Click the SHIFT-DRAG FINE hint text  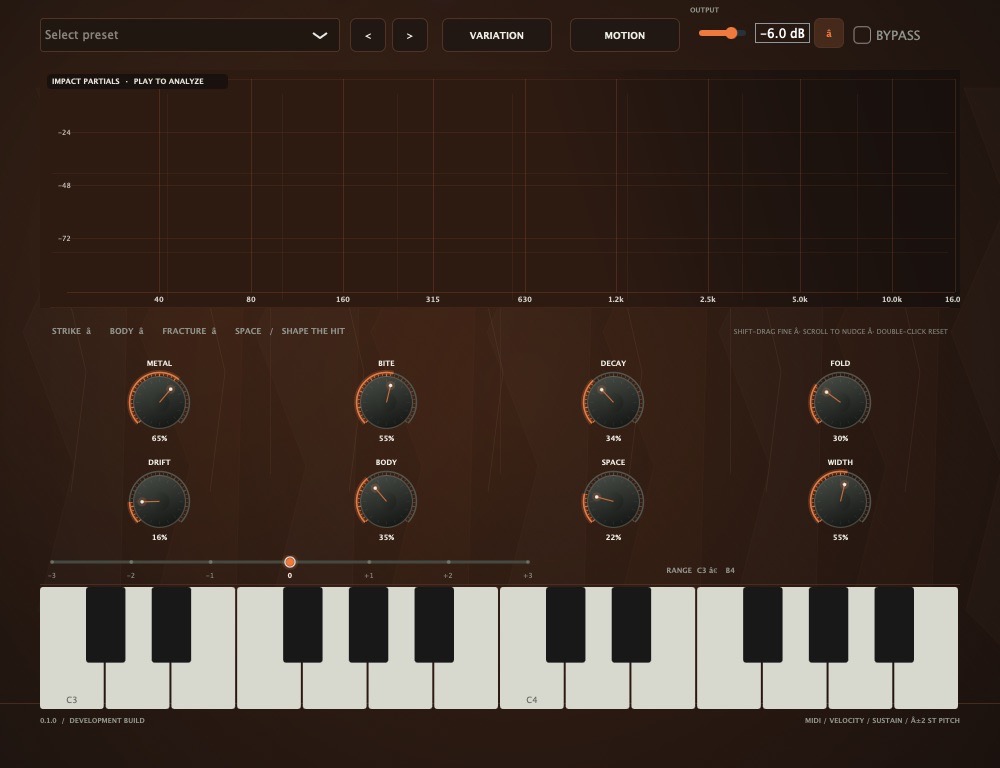pyautogui.click(x=841, y=331)
